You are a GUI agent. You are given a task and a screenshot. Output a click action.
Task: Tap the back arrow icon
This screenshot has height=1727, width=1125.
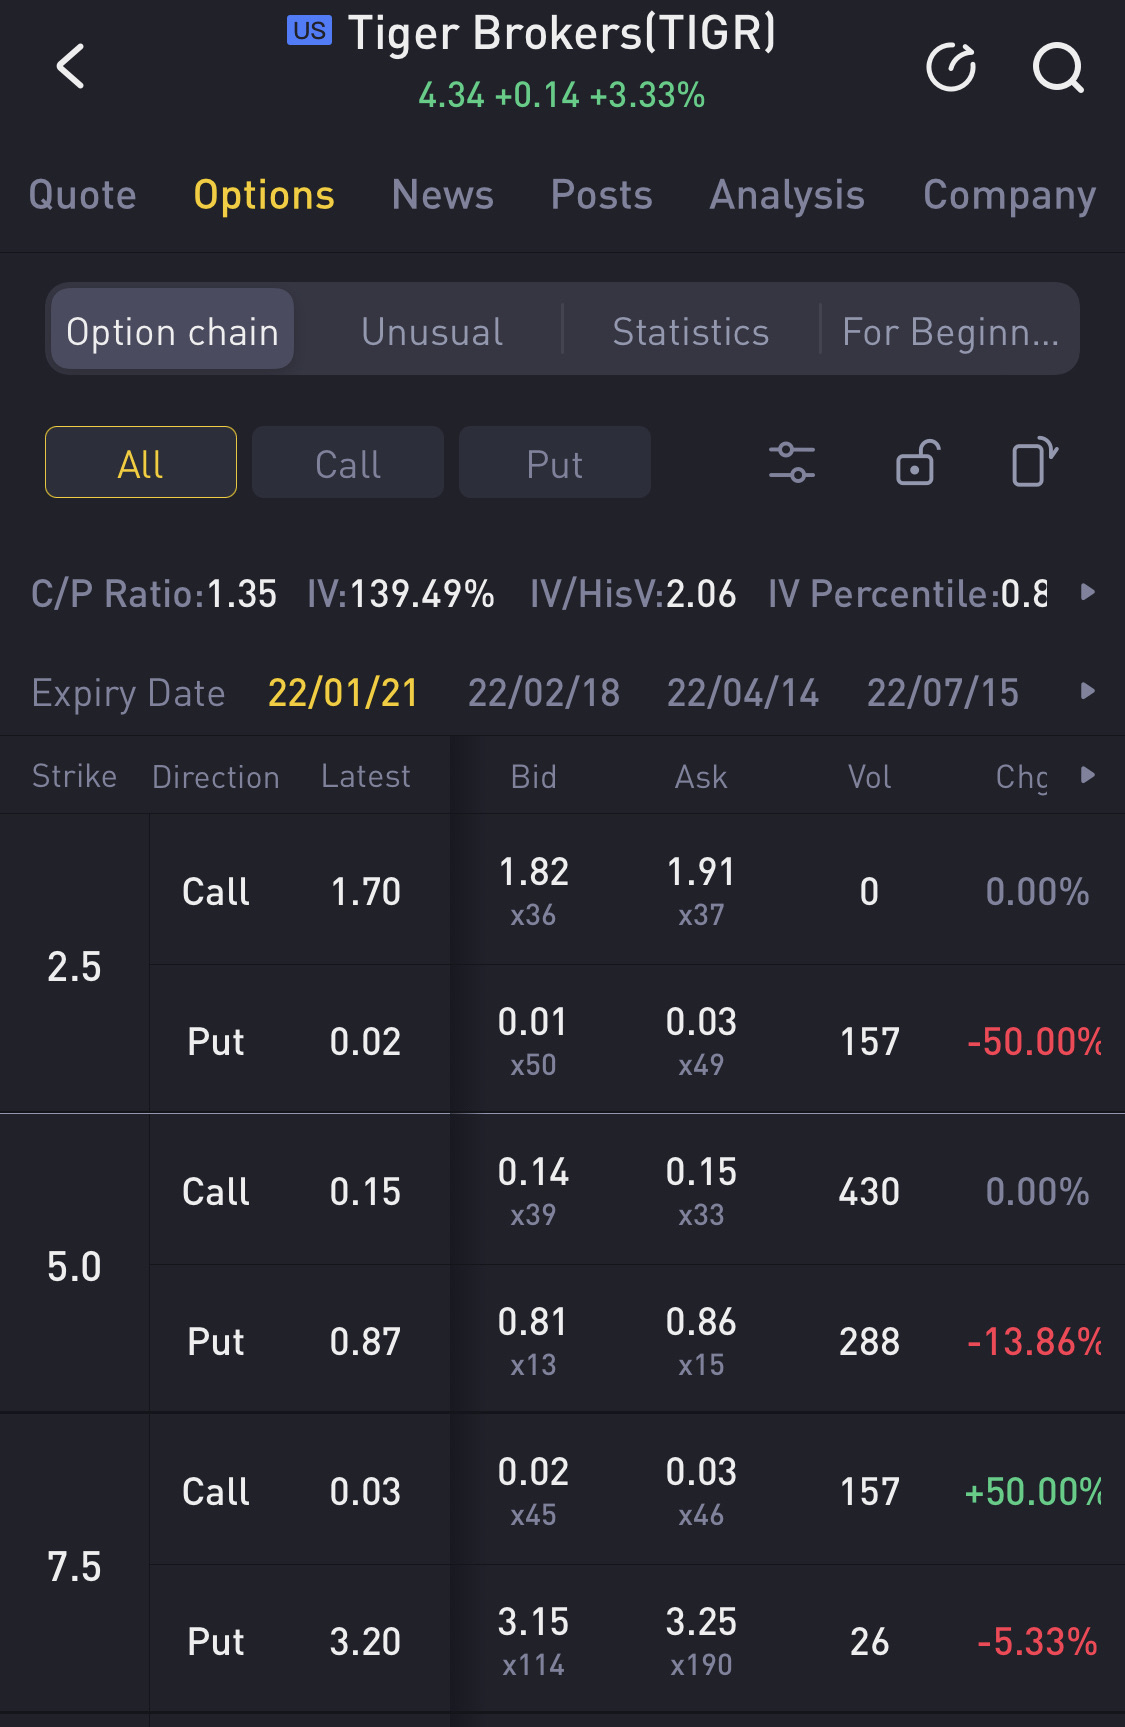click(71, 67)
